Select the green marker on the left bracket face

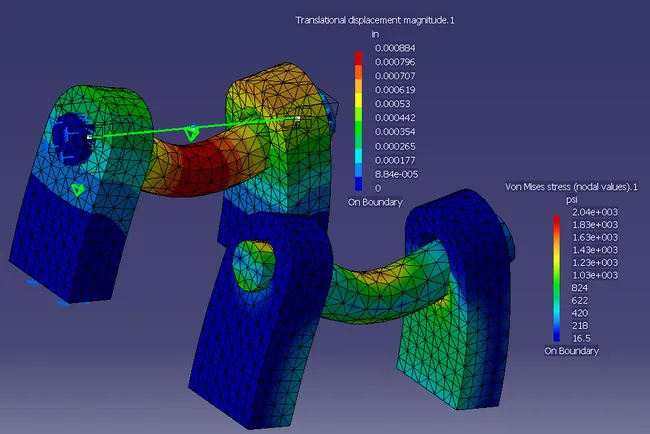tap(77, 188)
